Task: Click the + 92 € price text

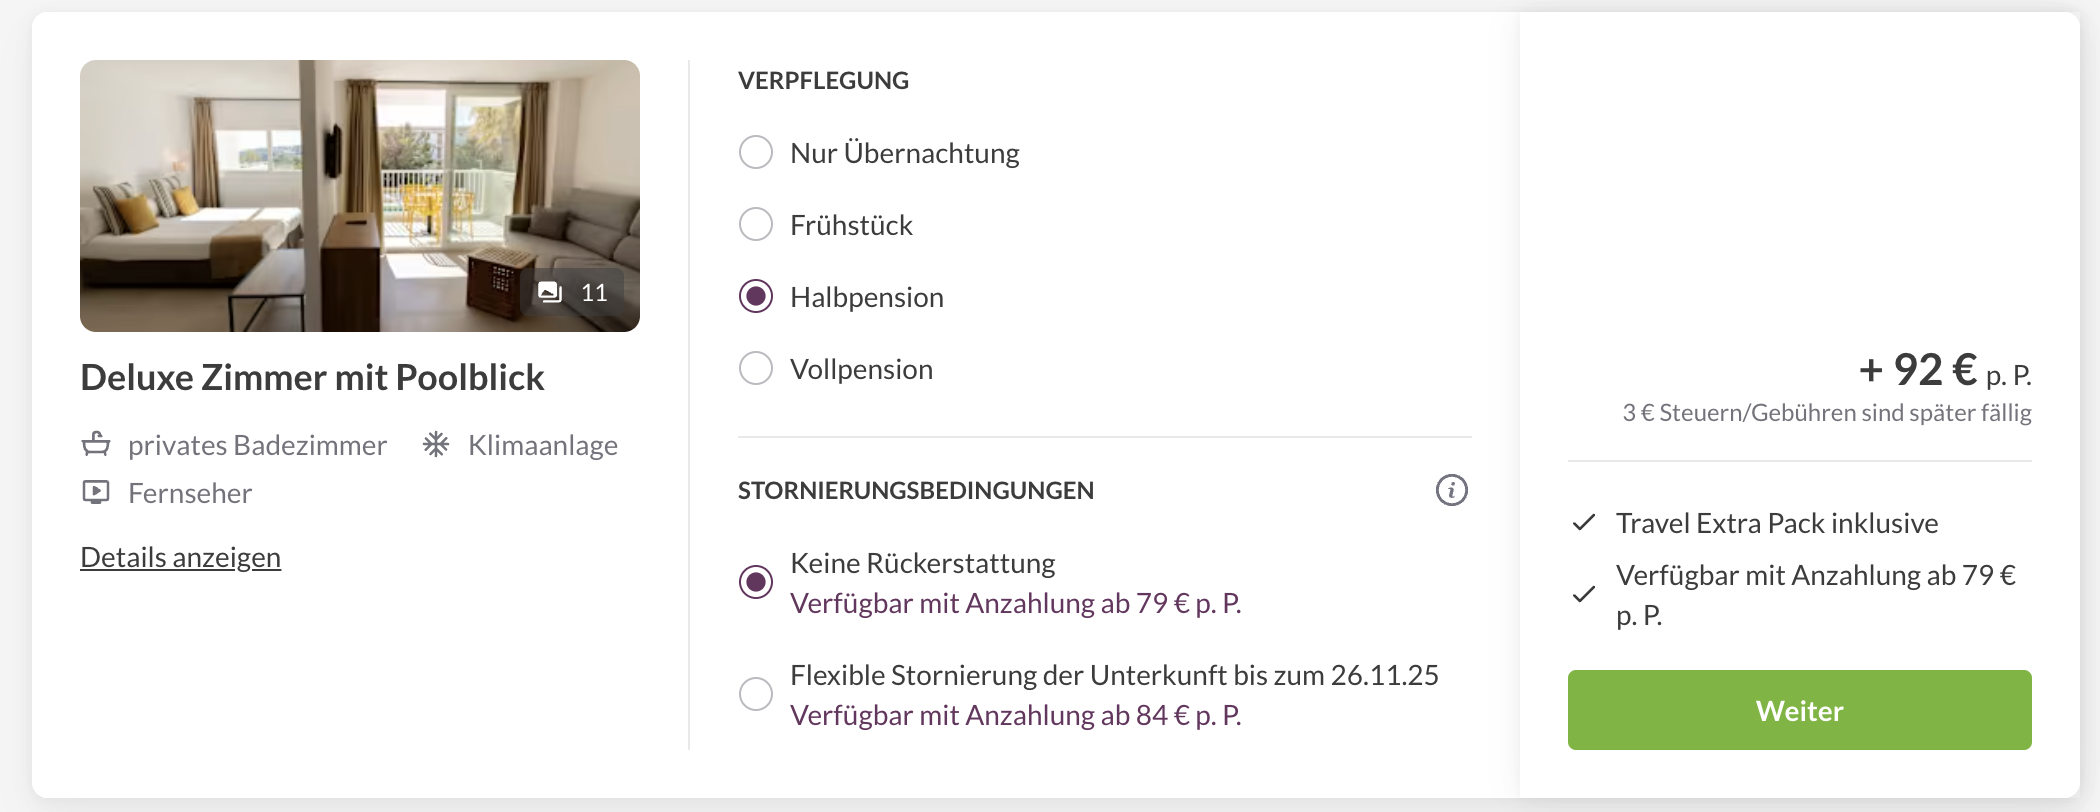Action: (x=1917, y=370)
